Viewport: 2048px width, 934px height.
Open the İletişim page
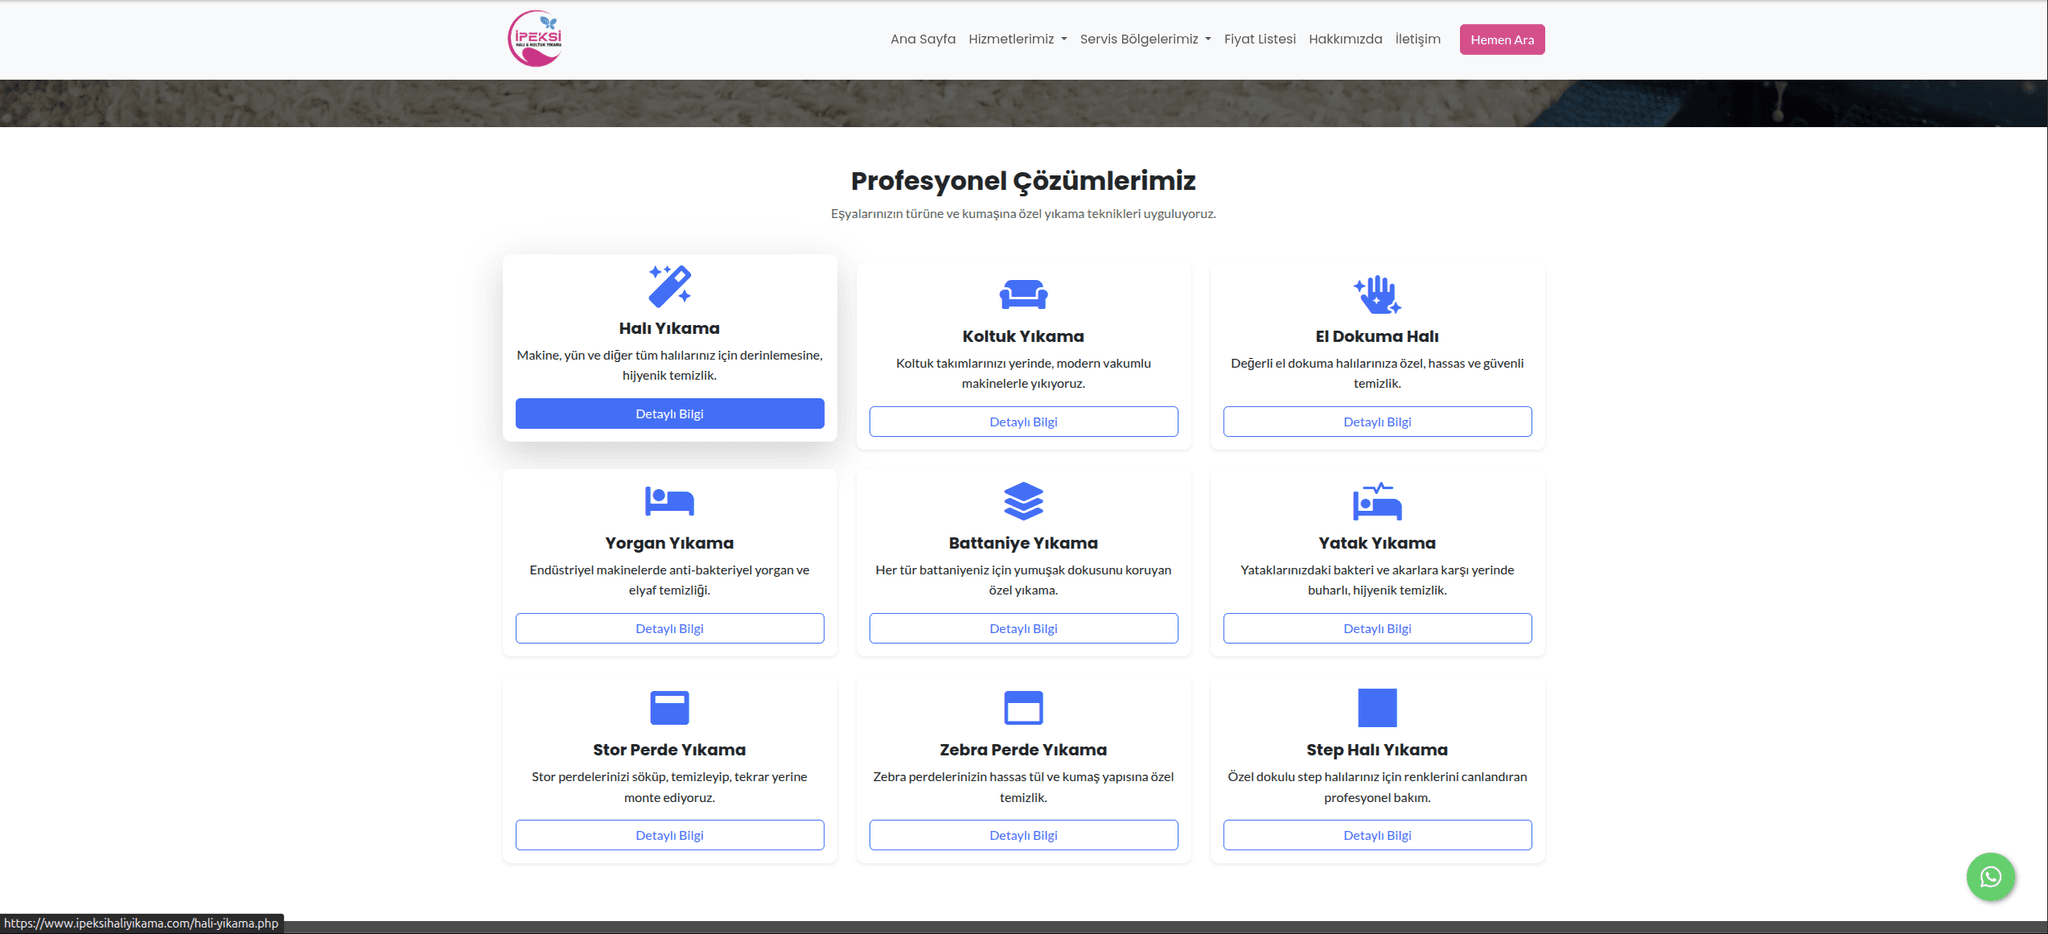pyautogui.click(x=1418, y=39)
